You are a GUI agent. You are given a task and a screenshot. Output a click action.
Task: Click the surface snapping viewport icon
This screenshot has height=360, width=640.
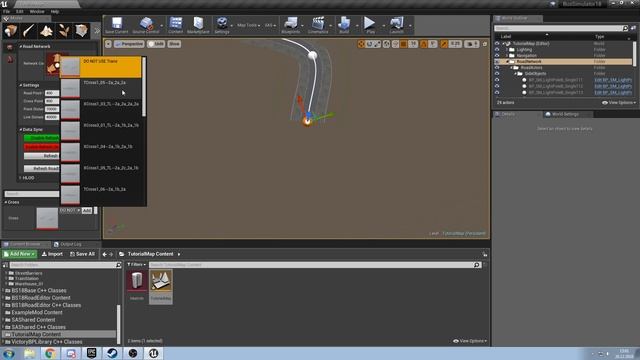click(395, 44)
